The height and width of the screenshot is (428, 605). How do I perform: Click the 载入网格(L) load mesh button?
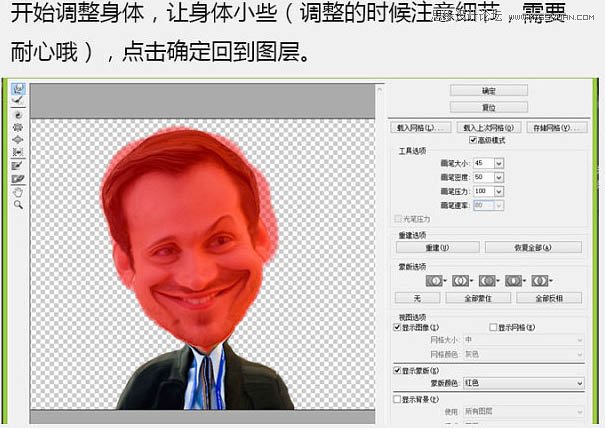point(420,128)
